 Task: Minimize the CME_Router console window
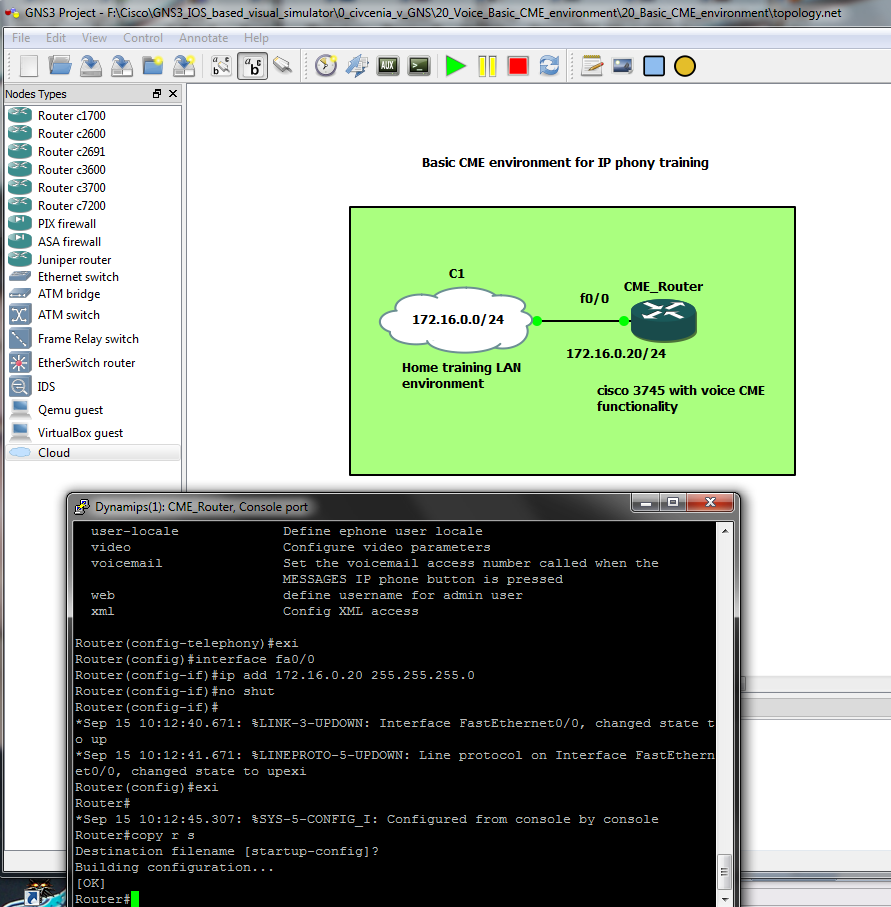(x=646, y=503)
